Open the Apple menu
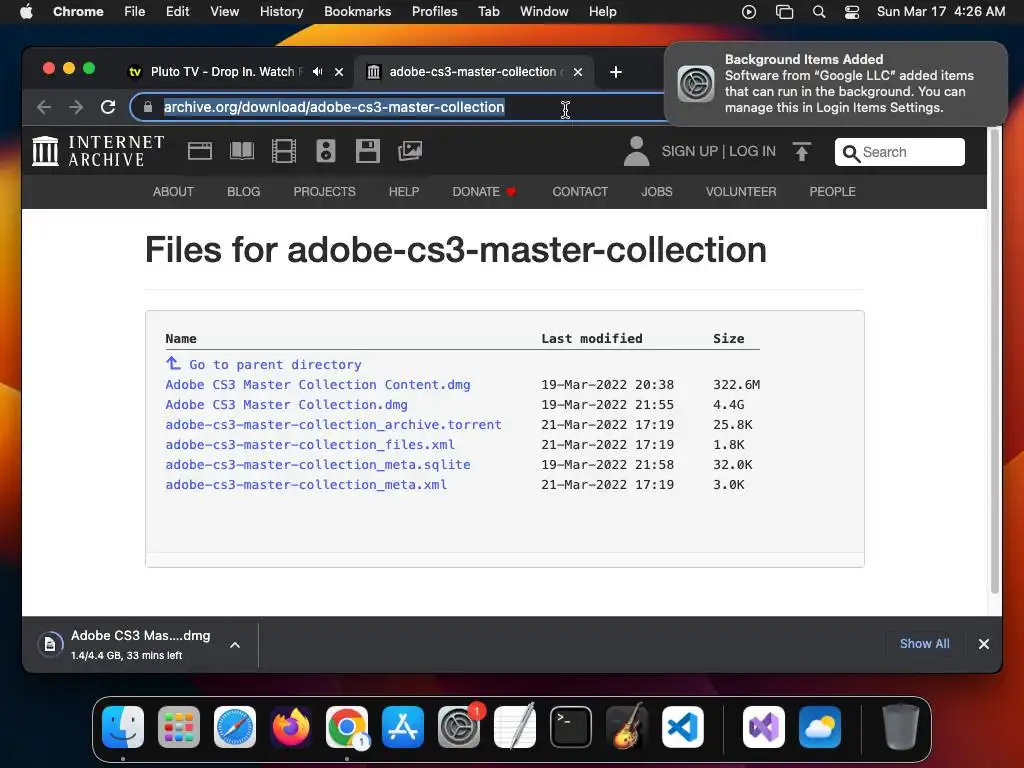 pyautogui.click(x=26, y=12)
